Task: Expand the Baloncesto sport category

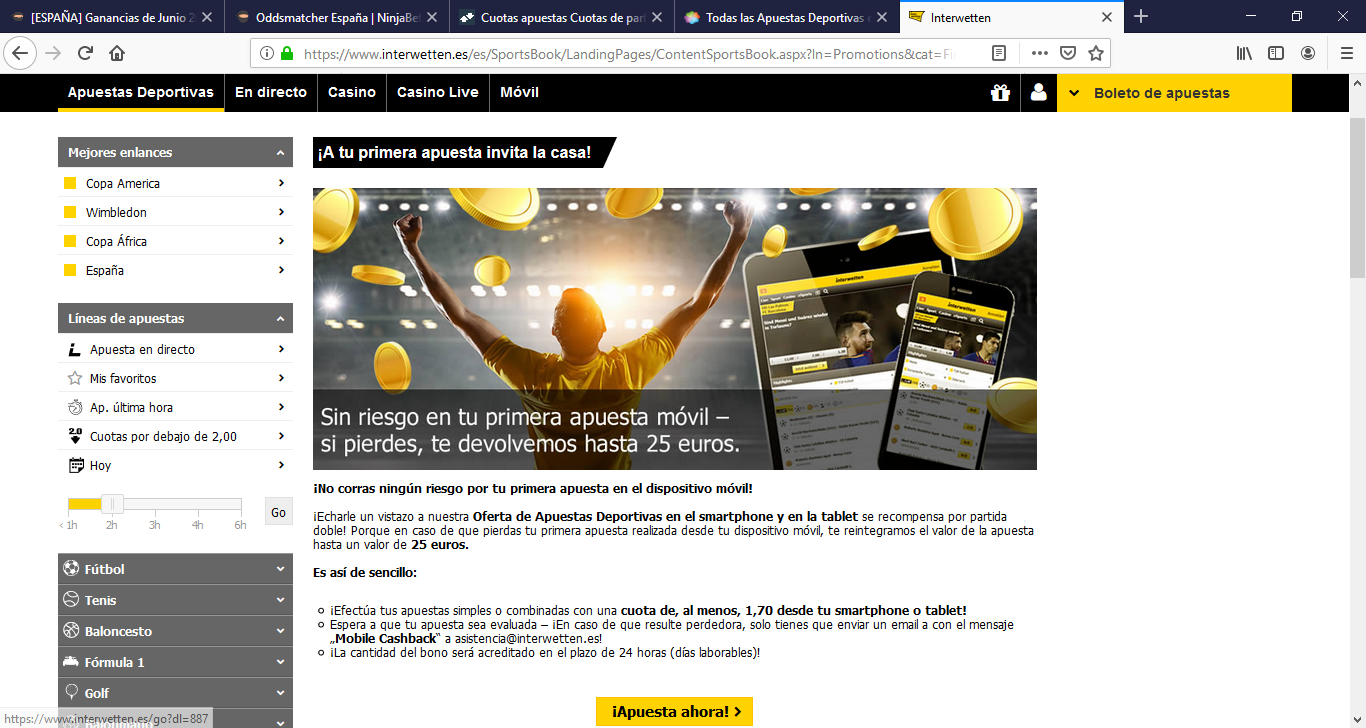Action: click(281, 631)
